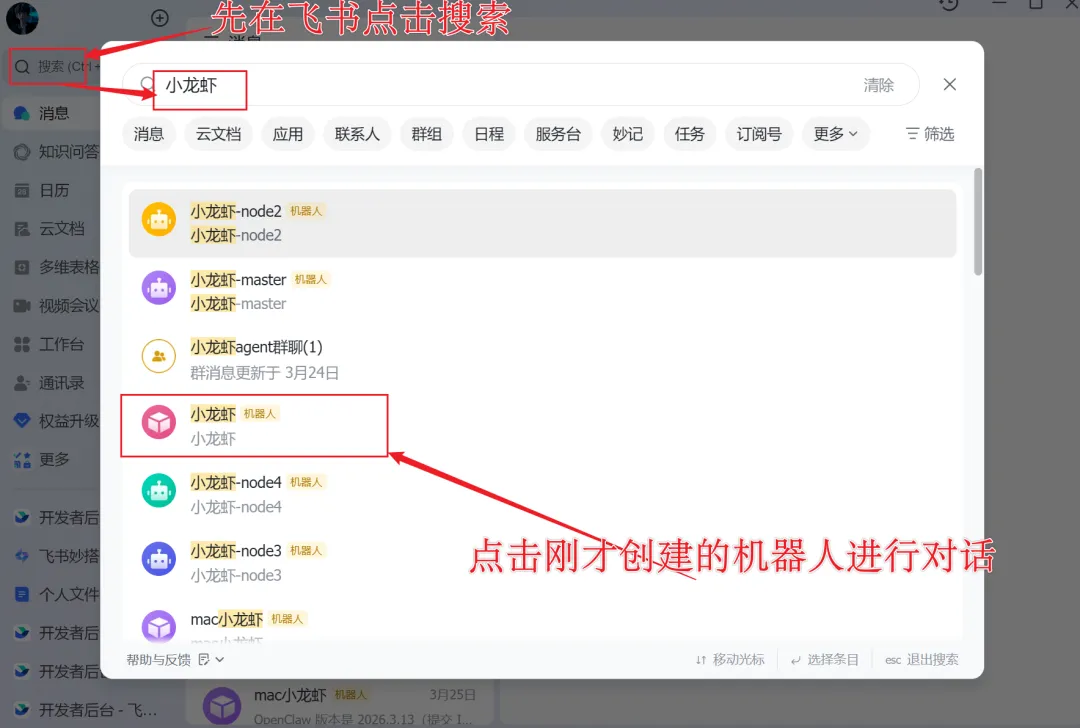Screen dimensions: 1080x728
Task: Select the pink 小龙虾 robot avatar
Action: click(x=159, y=422)
